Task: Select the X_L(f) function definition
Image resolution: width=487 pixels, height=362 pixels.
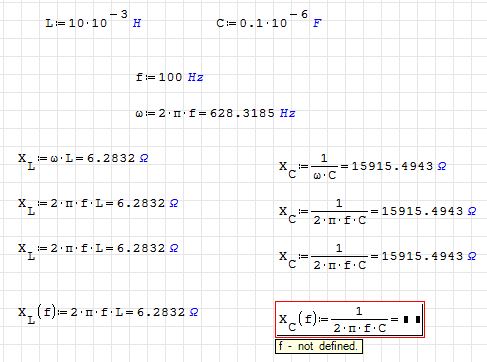Action: click(108, 314)
